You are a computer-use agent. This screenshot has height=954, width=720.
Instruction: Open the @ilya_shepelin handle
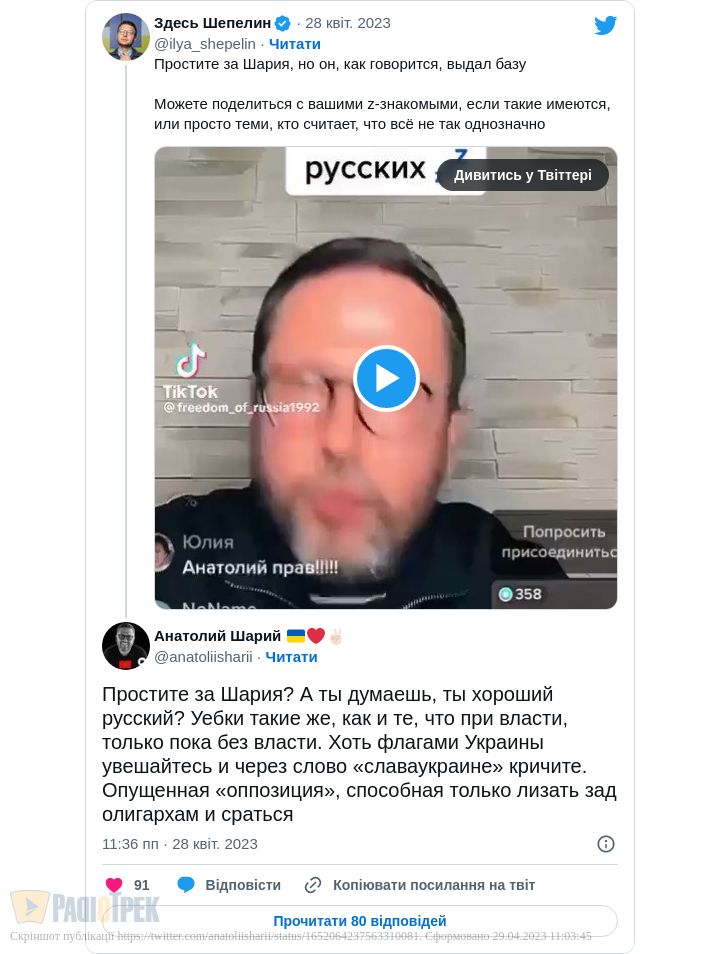[x=204, y=44]
